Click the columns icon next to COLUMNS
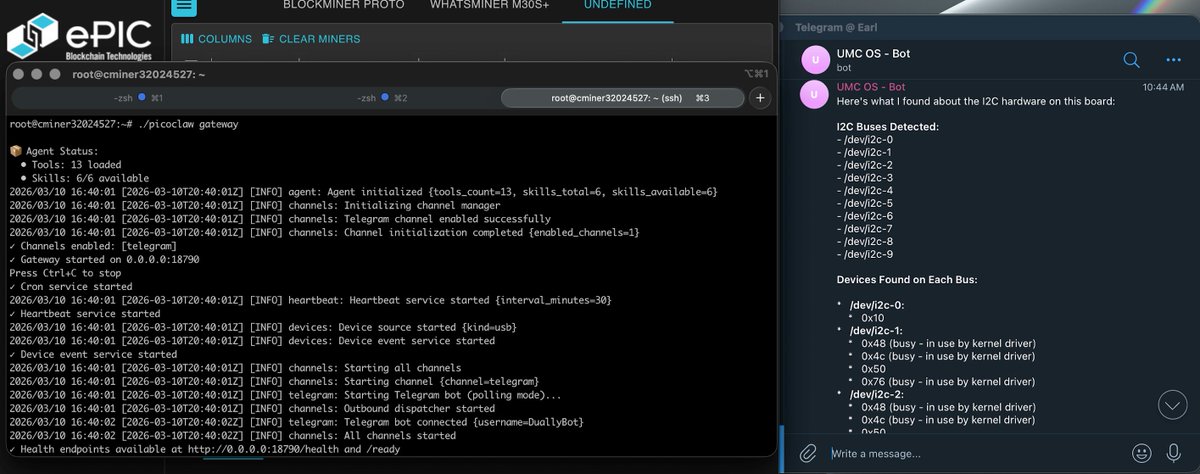 187,39
